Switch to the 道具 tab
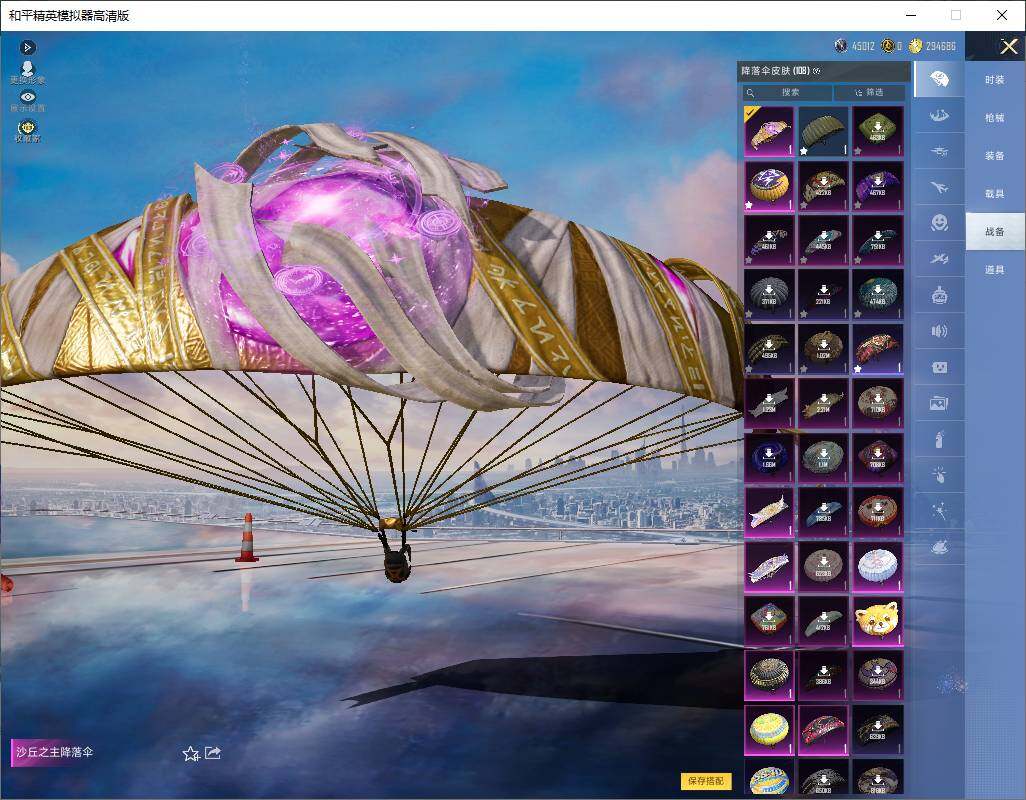This screenshot has height=800, width=1026. pos(995,270)
